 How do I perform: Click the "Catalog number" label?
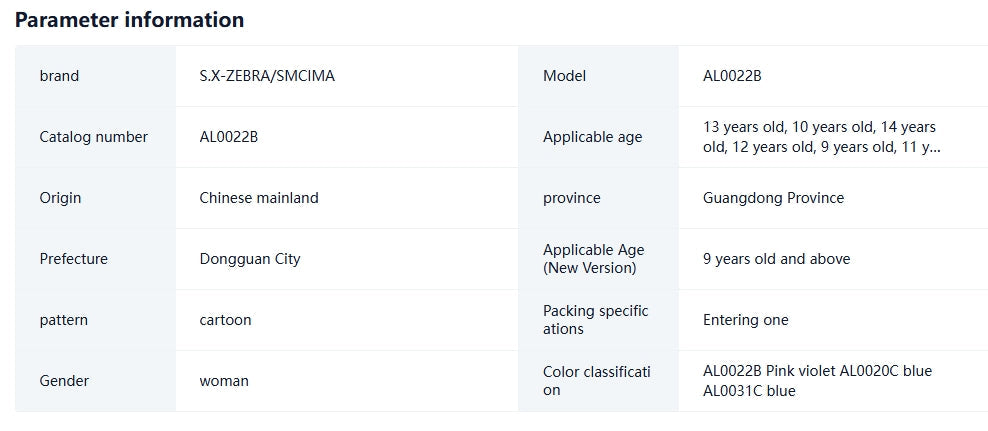point(93,137)
